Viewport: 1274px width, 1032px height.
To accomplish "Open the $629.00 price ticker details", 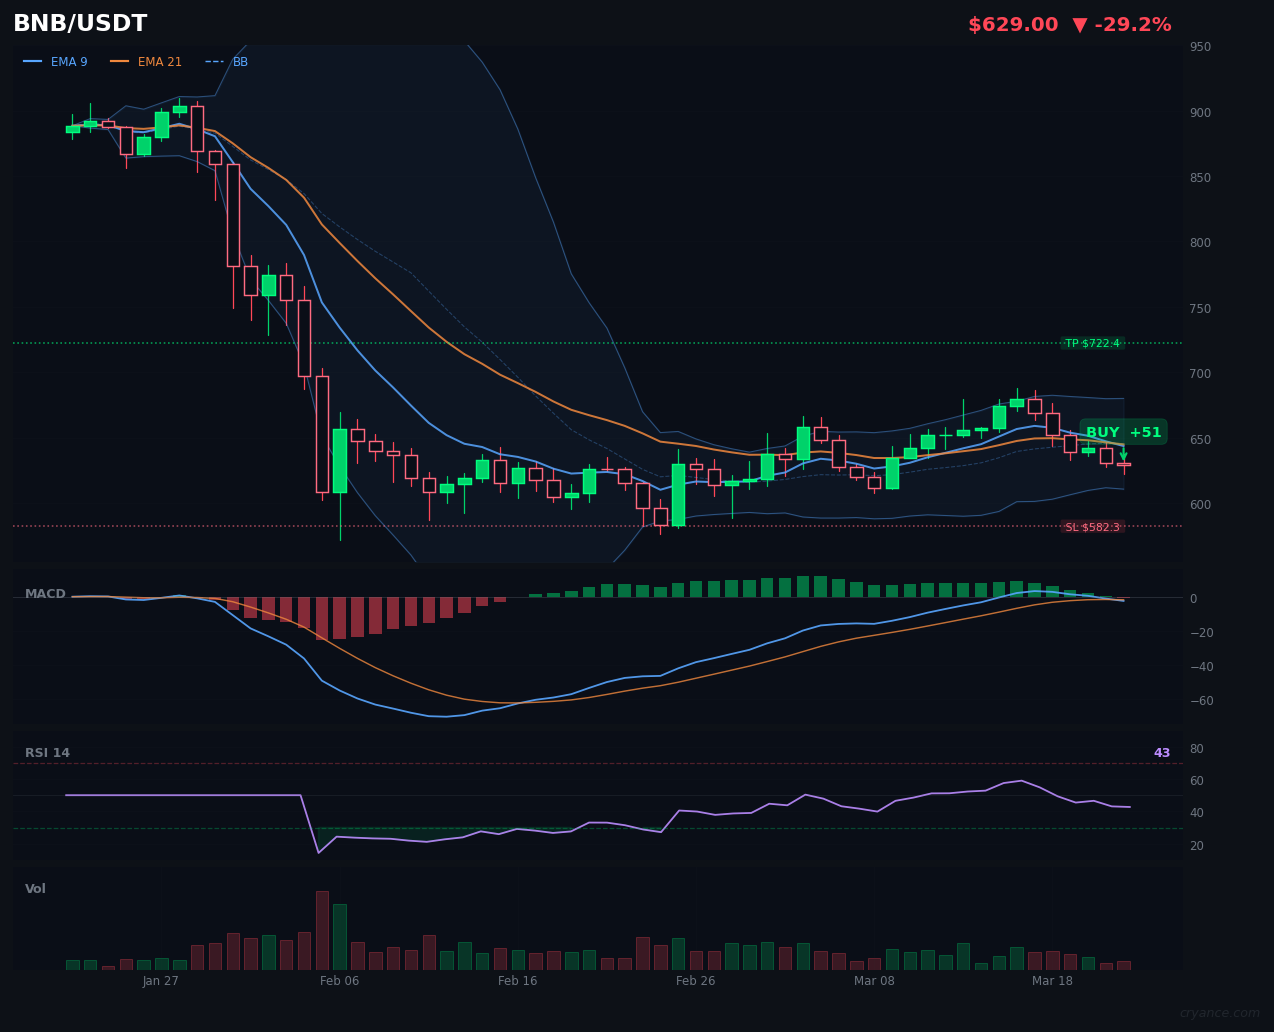I will pos(1013,24).
